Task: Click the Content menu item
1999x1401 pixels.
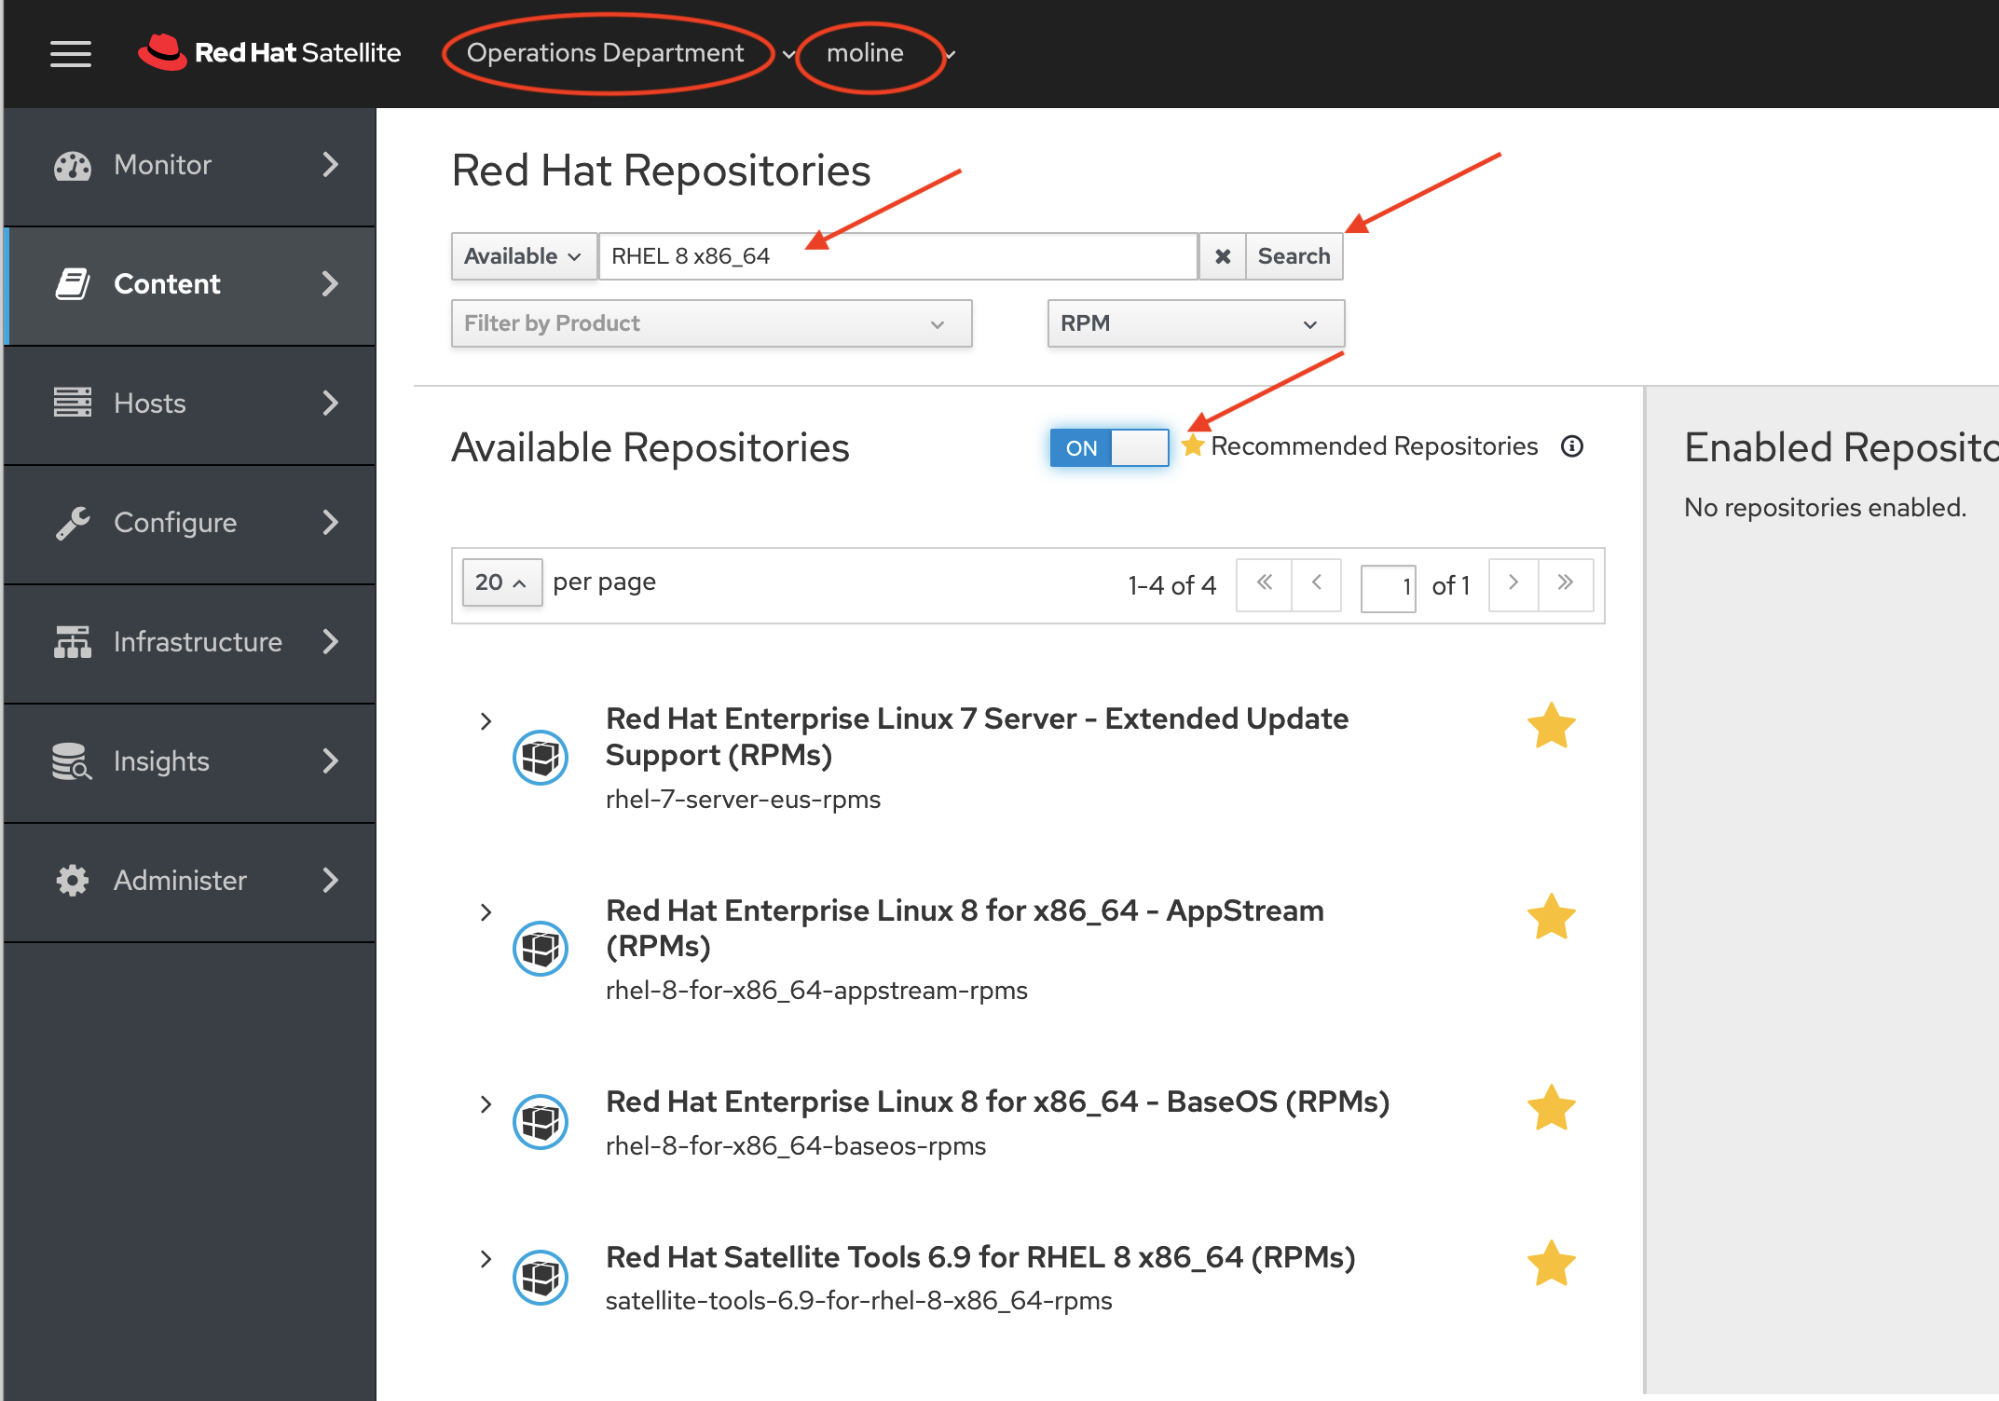Action: (x=167, y=283)
